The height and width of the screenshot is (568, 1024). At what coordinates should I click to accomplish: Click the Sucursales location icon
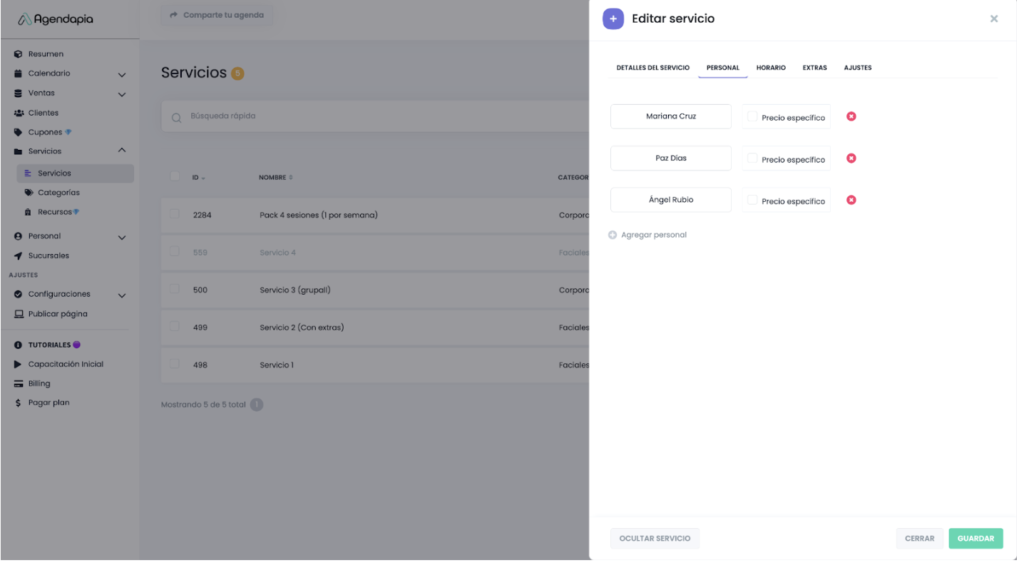[18, 256]
